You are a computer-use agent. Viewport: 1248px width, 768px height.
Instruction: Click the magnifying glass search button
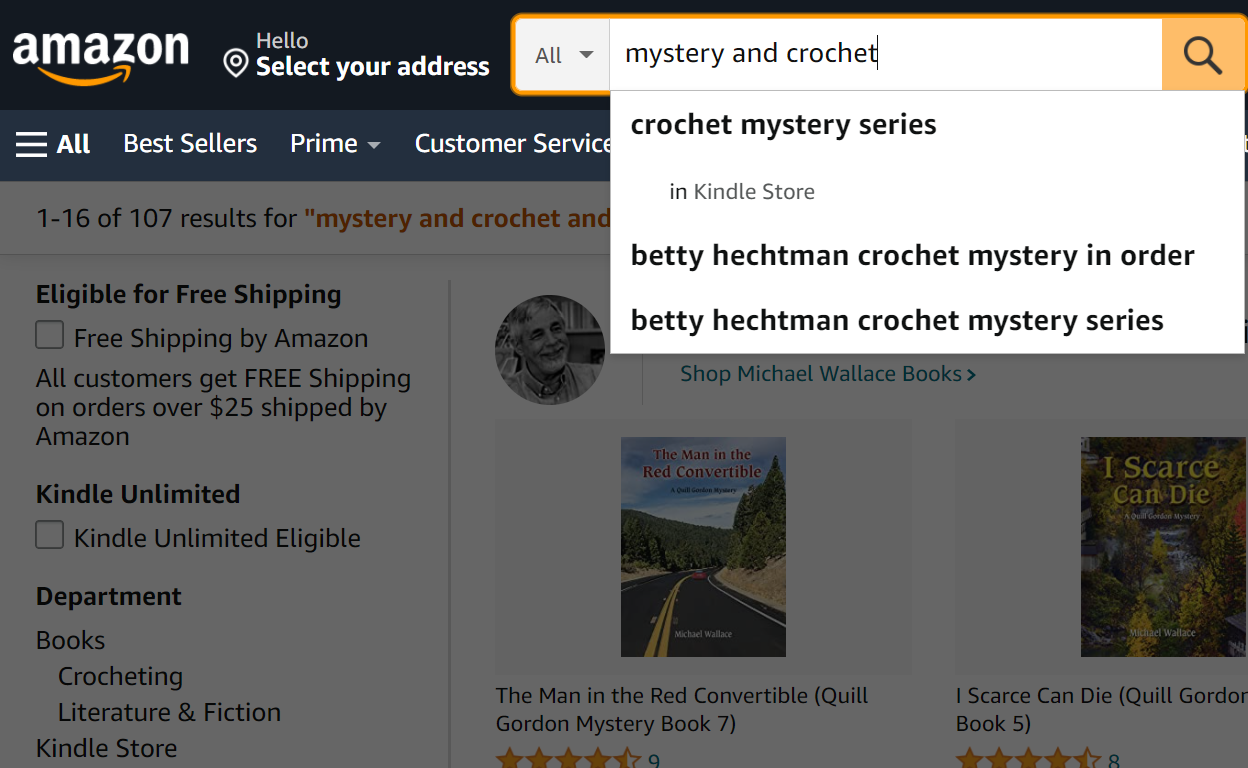point(1203,55)
